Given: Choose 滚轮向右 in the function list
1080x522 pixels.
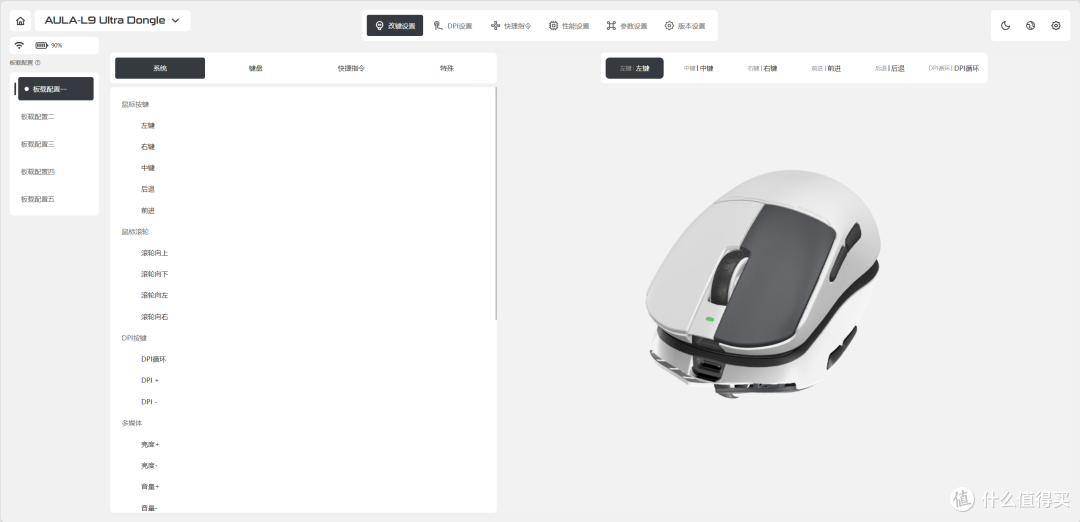Looking at the screenshot, I should click(x=154, y=317).
